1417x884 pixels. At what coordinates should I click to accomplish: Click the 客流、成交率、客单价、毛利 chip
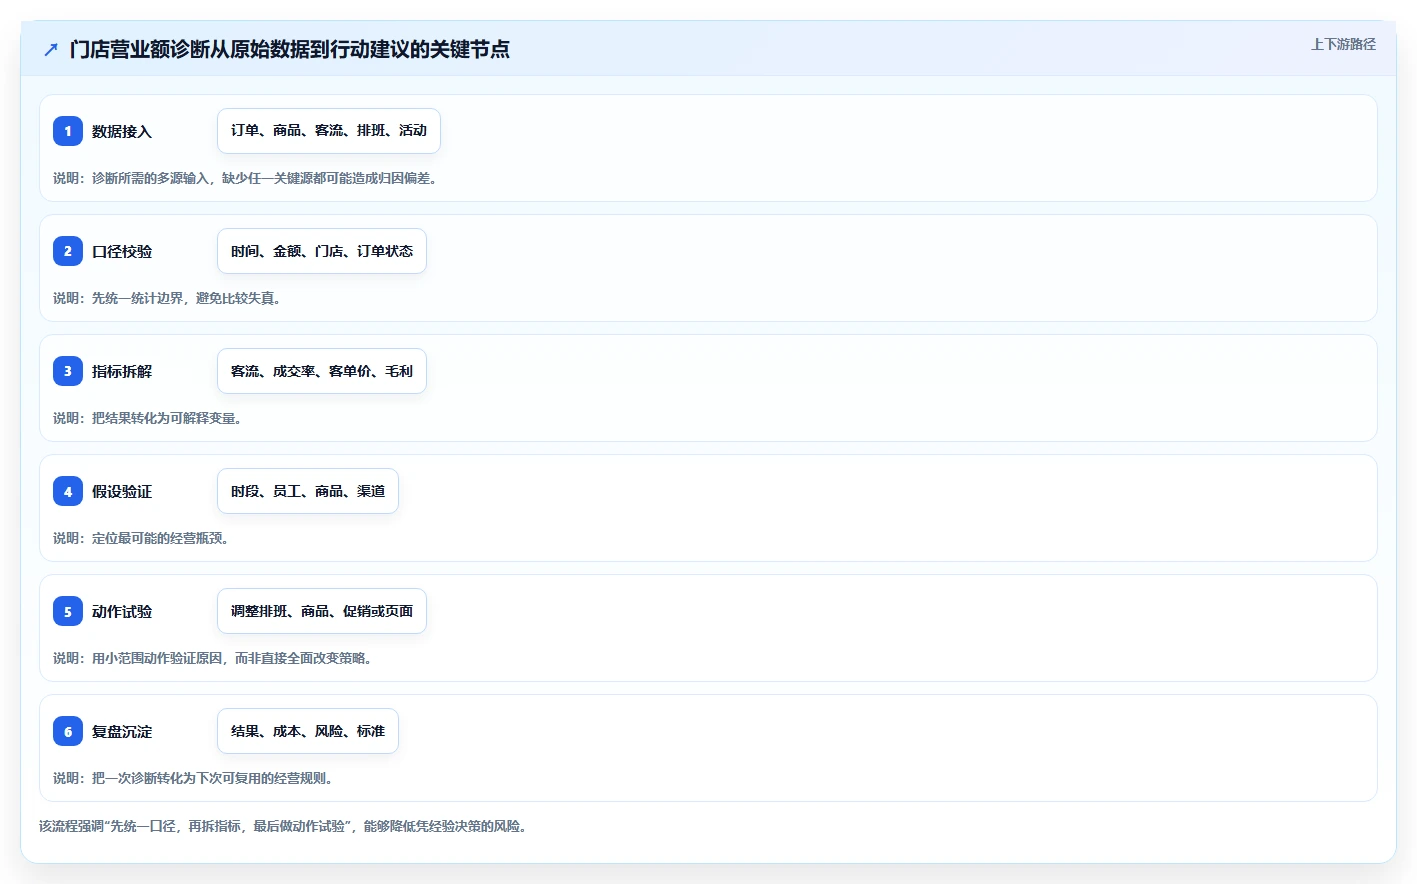[x=322, y=371]
